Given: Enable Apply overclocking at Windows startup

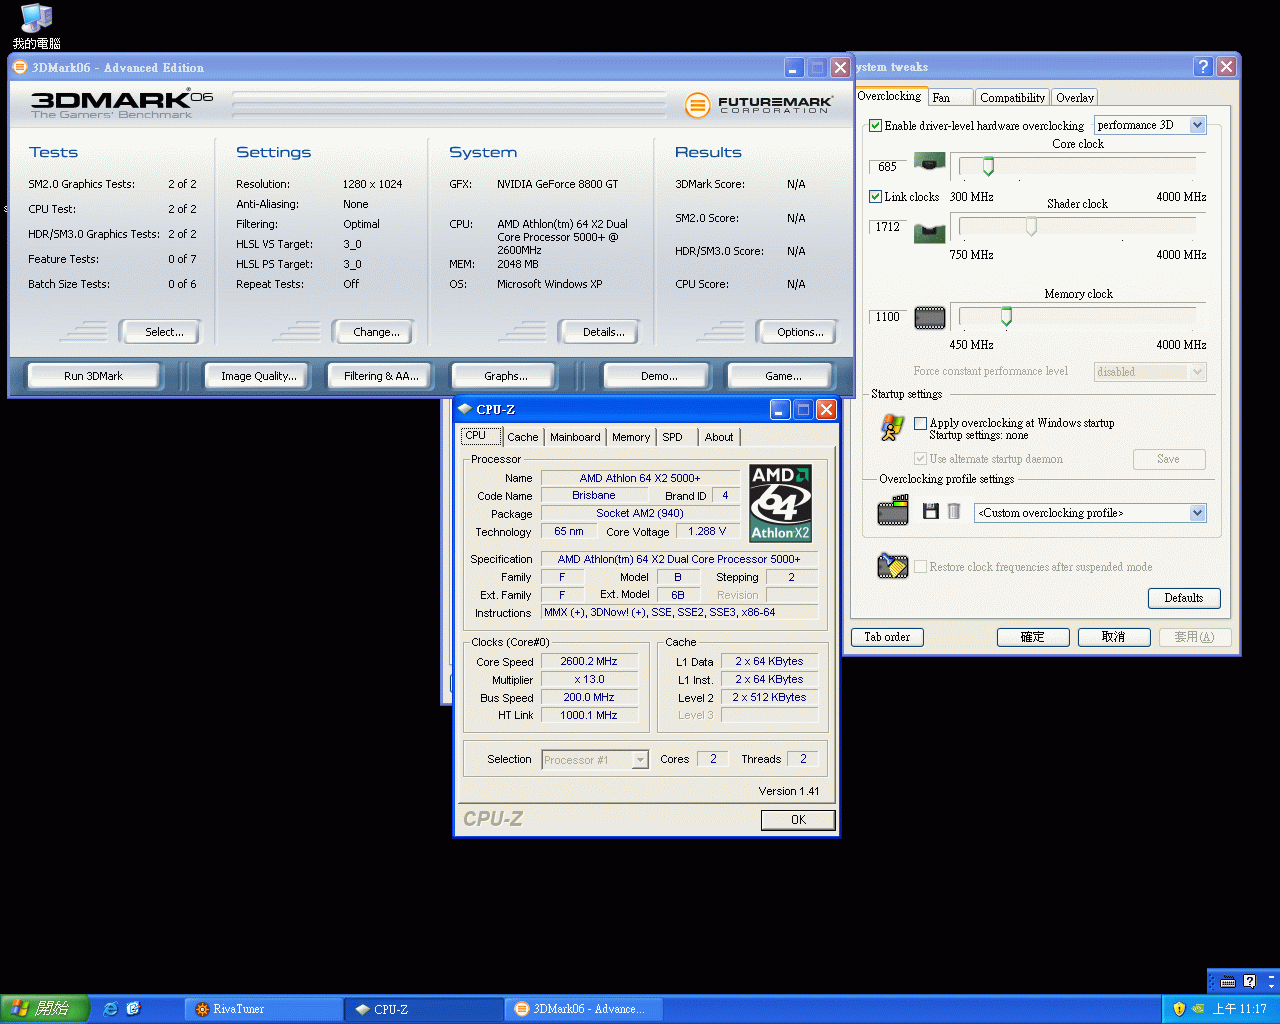Looking at the screenshot, I should tap(920, 423).
